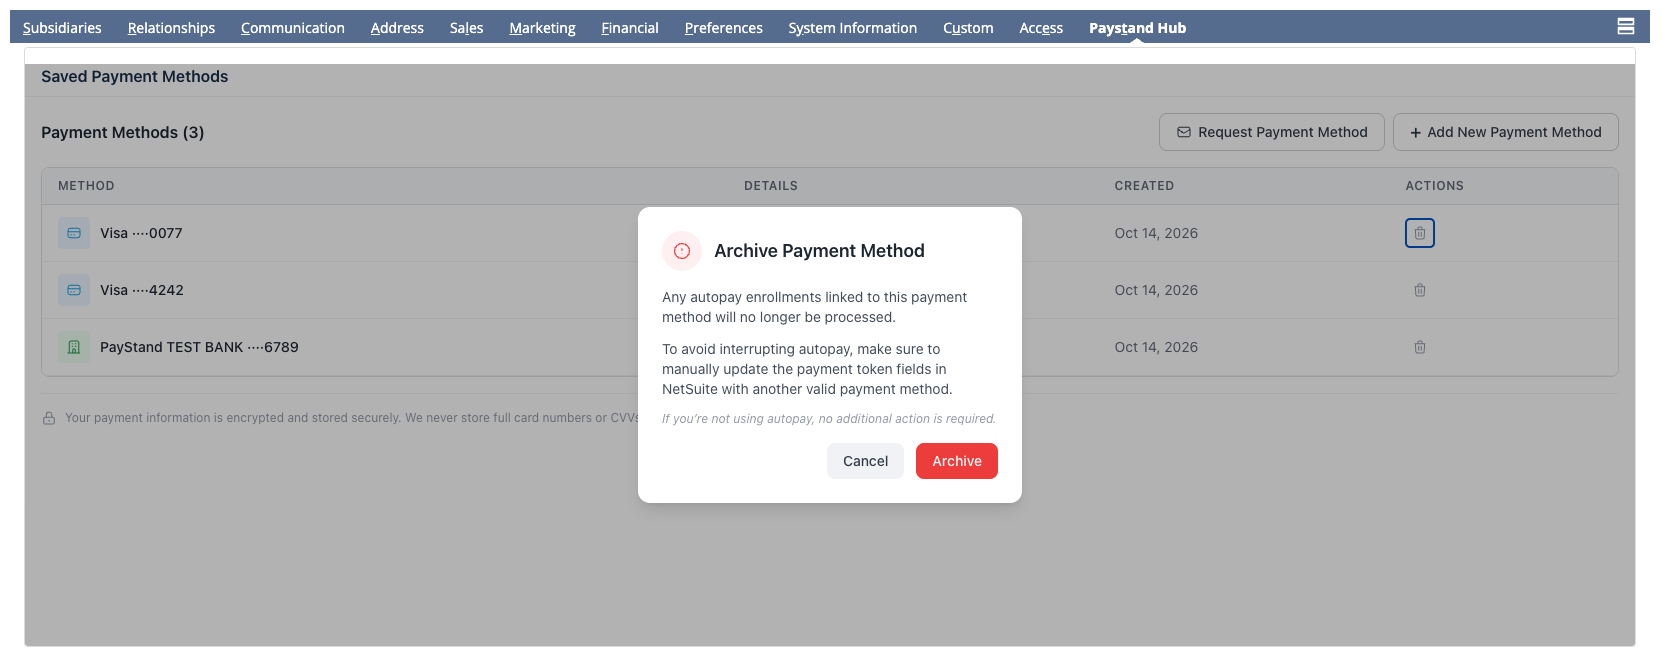Image resolution: width=1662 pixels, height=659 pixels.
Task: Switch to the Financial tab
Action: [630, 28]
